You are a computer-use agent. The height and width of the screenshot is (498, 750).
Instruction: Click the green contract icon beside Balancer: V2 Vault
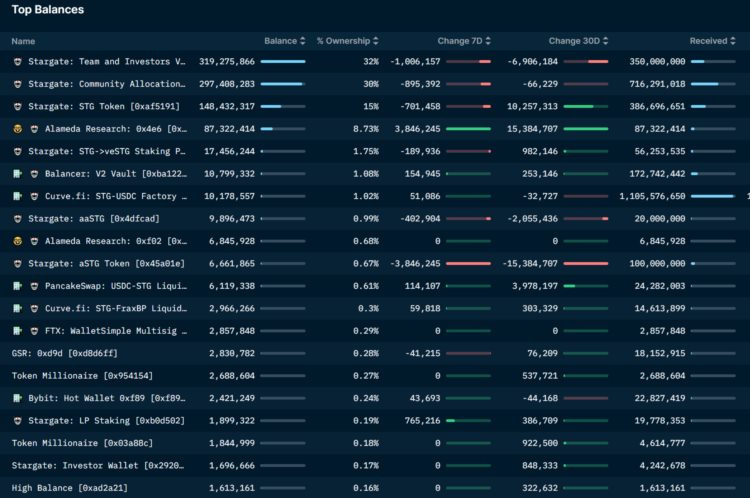pyautogui.click(x=17, y=174)
